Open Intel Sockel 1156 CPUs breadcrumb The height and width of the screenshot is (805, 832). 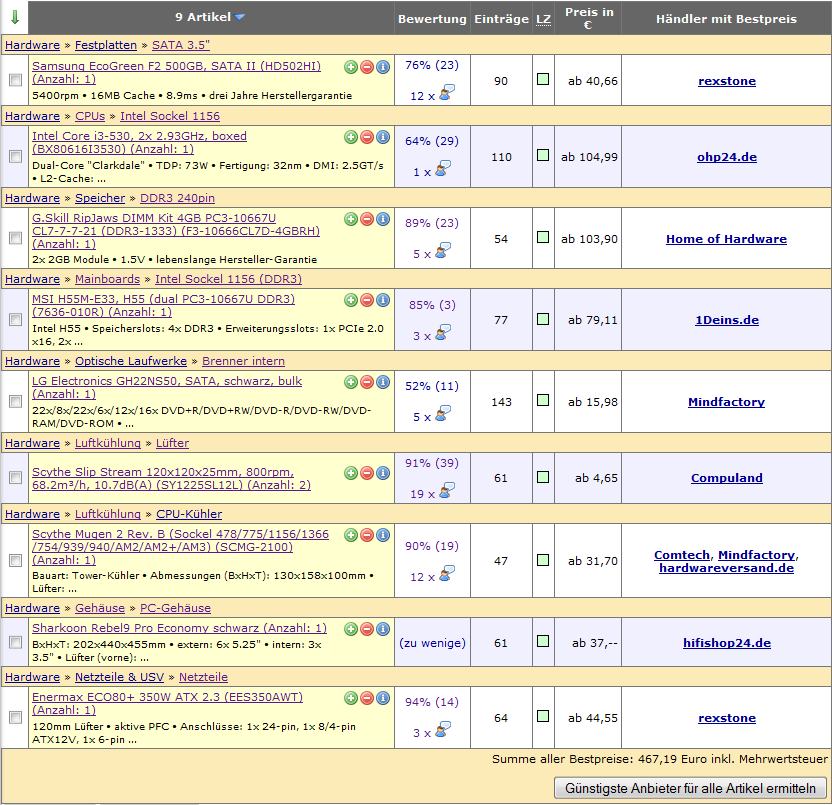[170, 116]
